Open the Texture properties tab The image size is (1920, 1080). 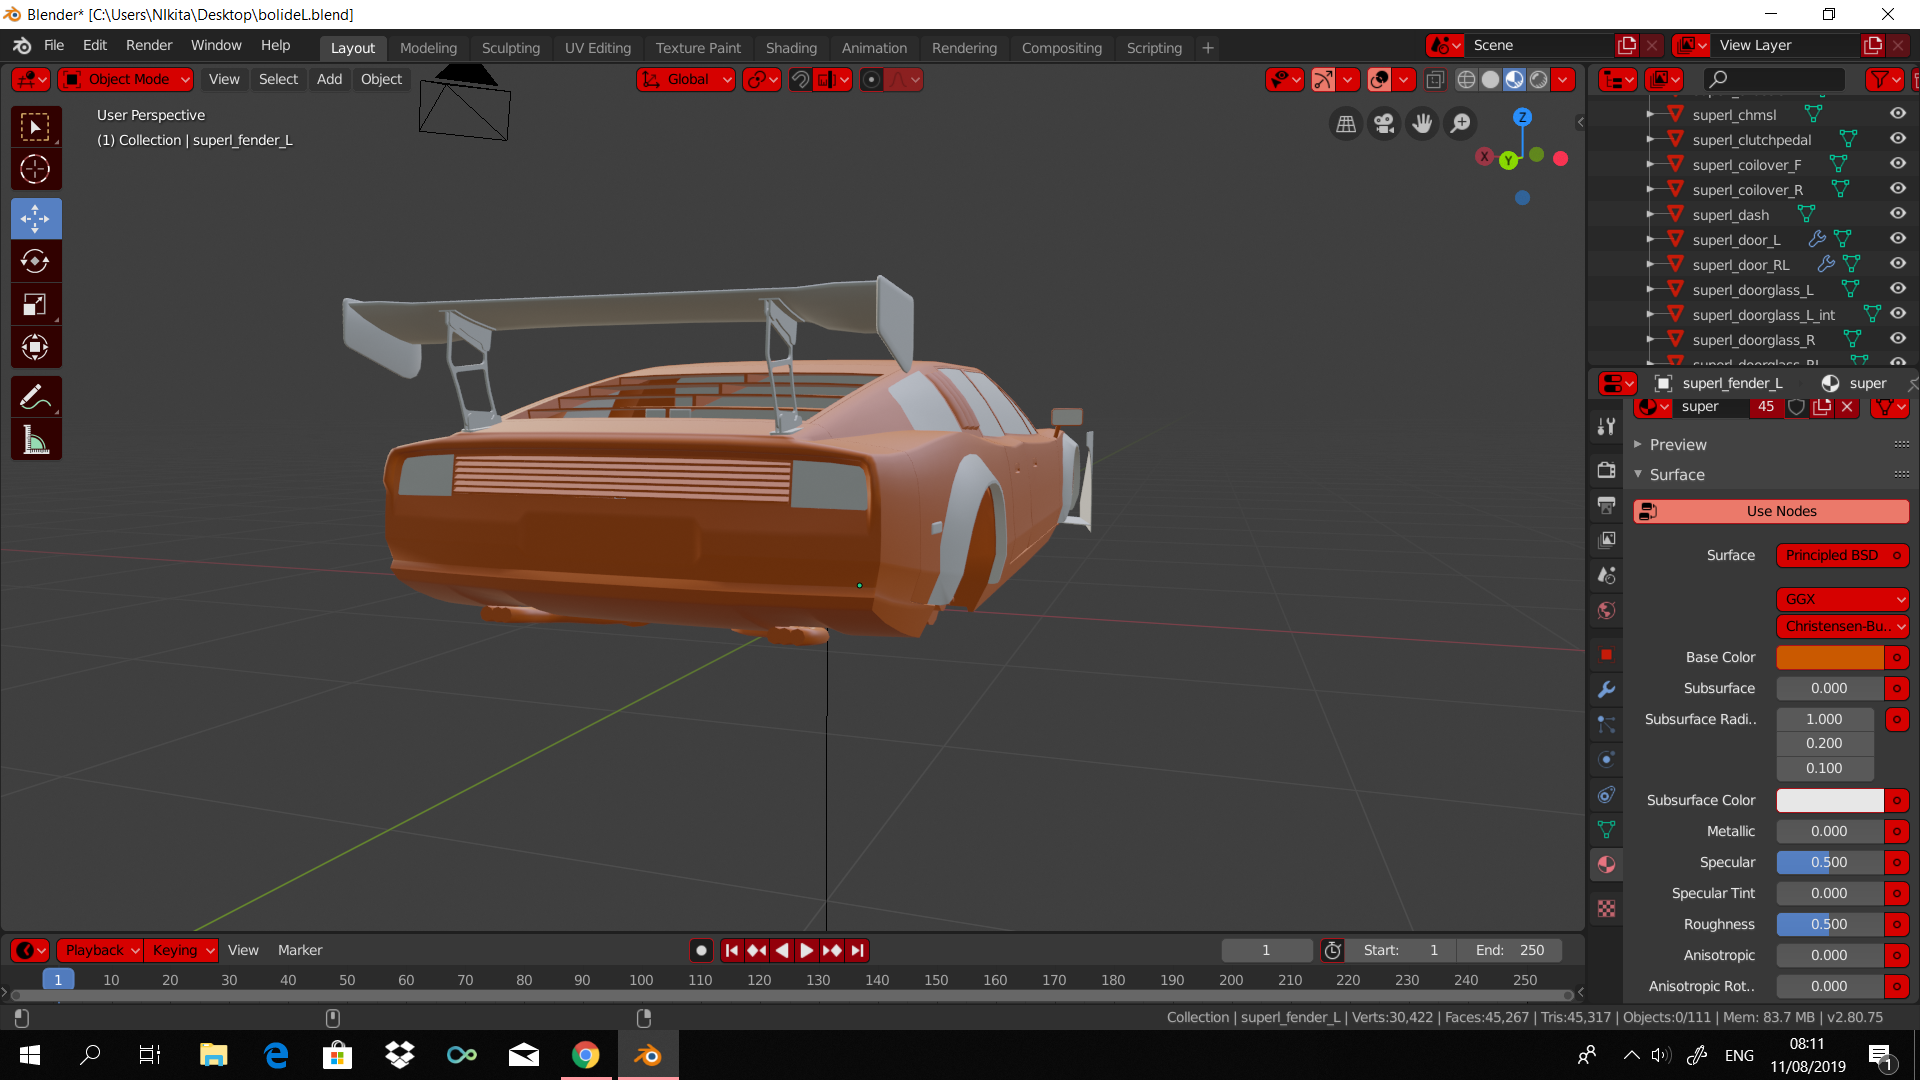[1606, 909]
